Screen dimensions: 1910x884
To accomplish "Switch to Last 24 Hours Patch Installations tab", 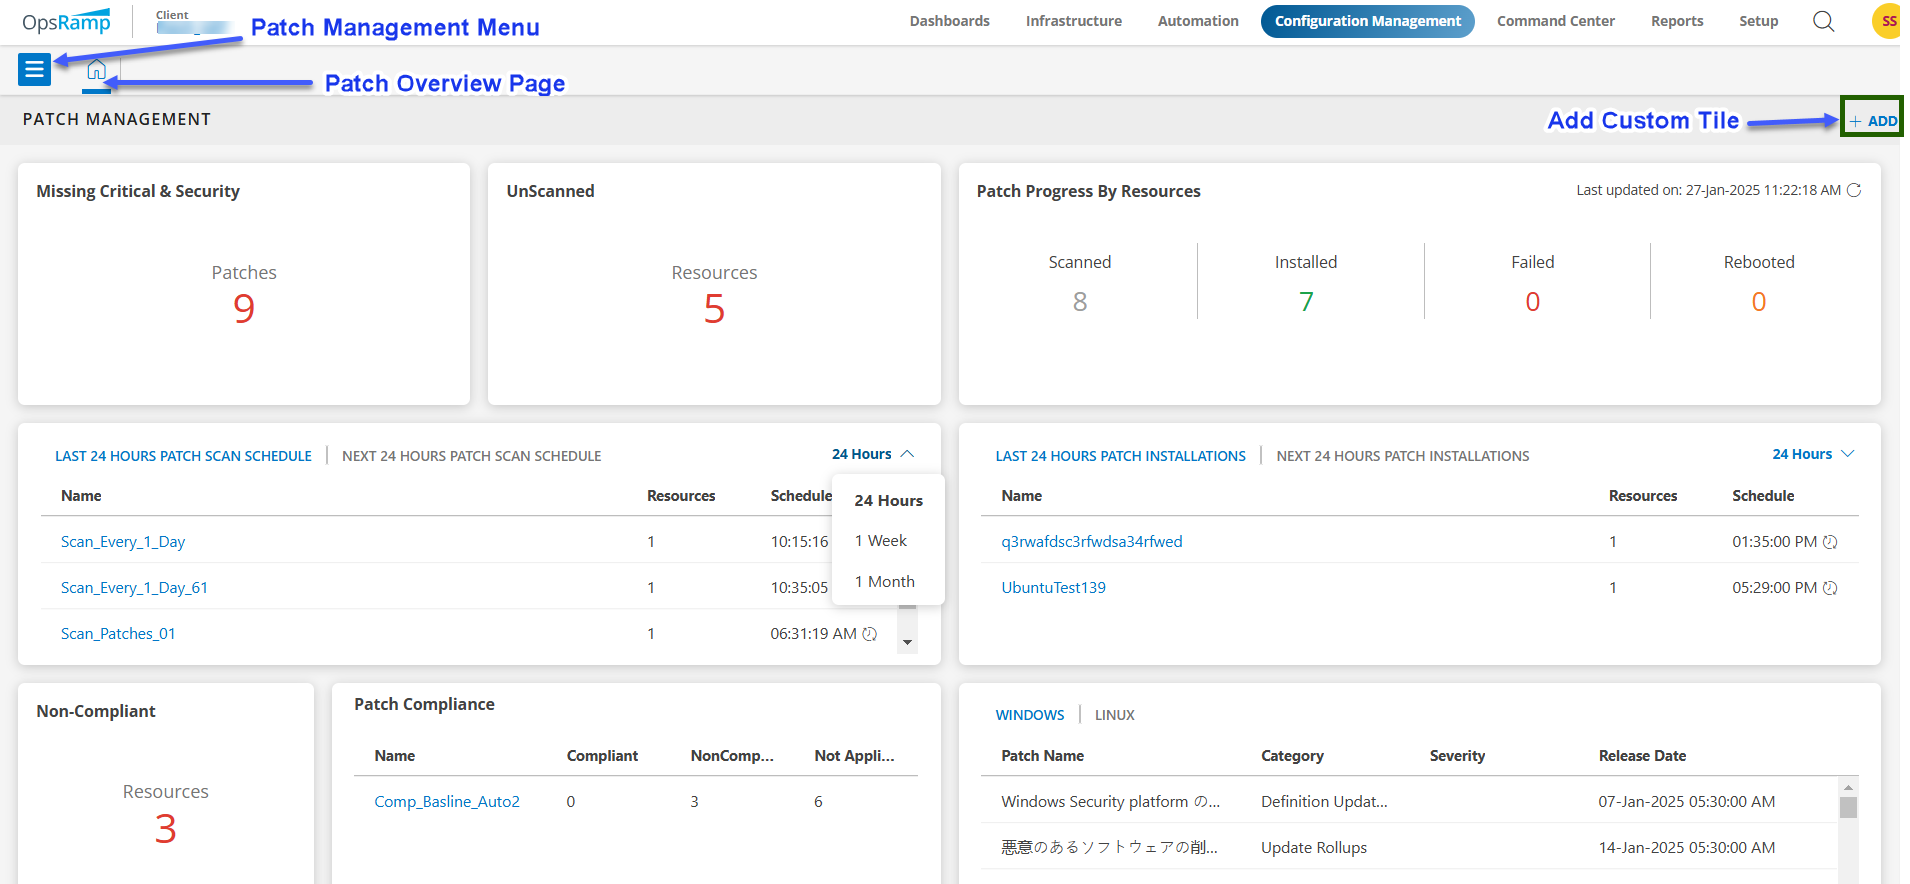I will click(x=1120, y=456).
